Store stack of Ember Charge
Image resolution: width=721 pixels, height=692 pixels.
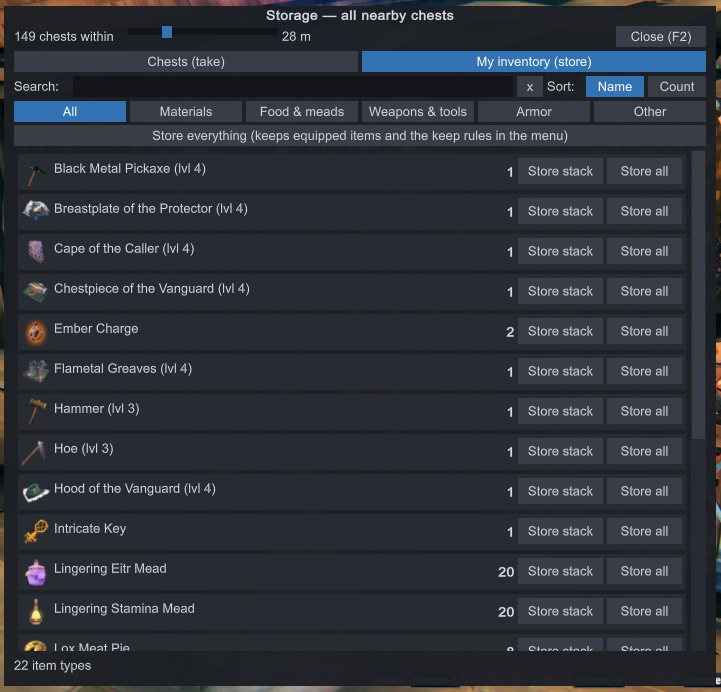[x=560, y=332]
